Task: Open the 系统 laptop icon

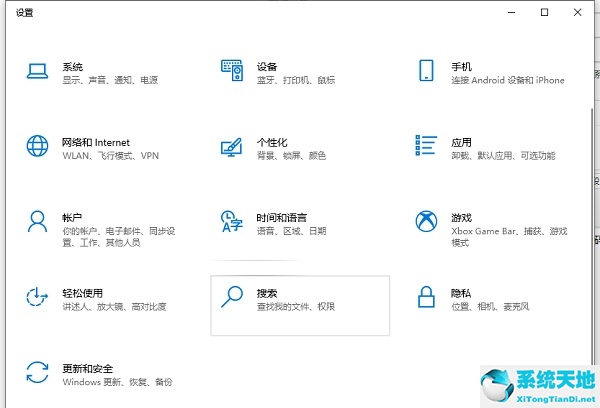Action: 37,71
